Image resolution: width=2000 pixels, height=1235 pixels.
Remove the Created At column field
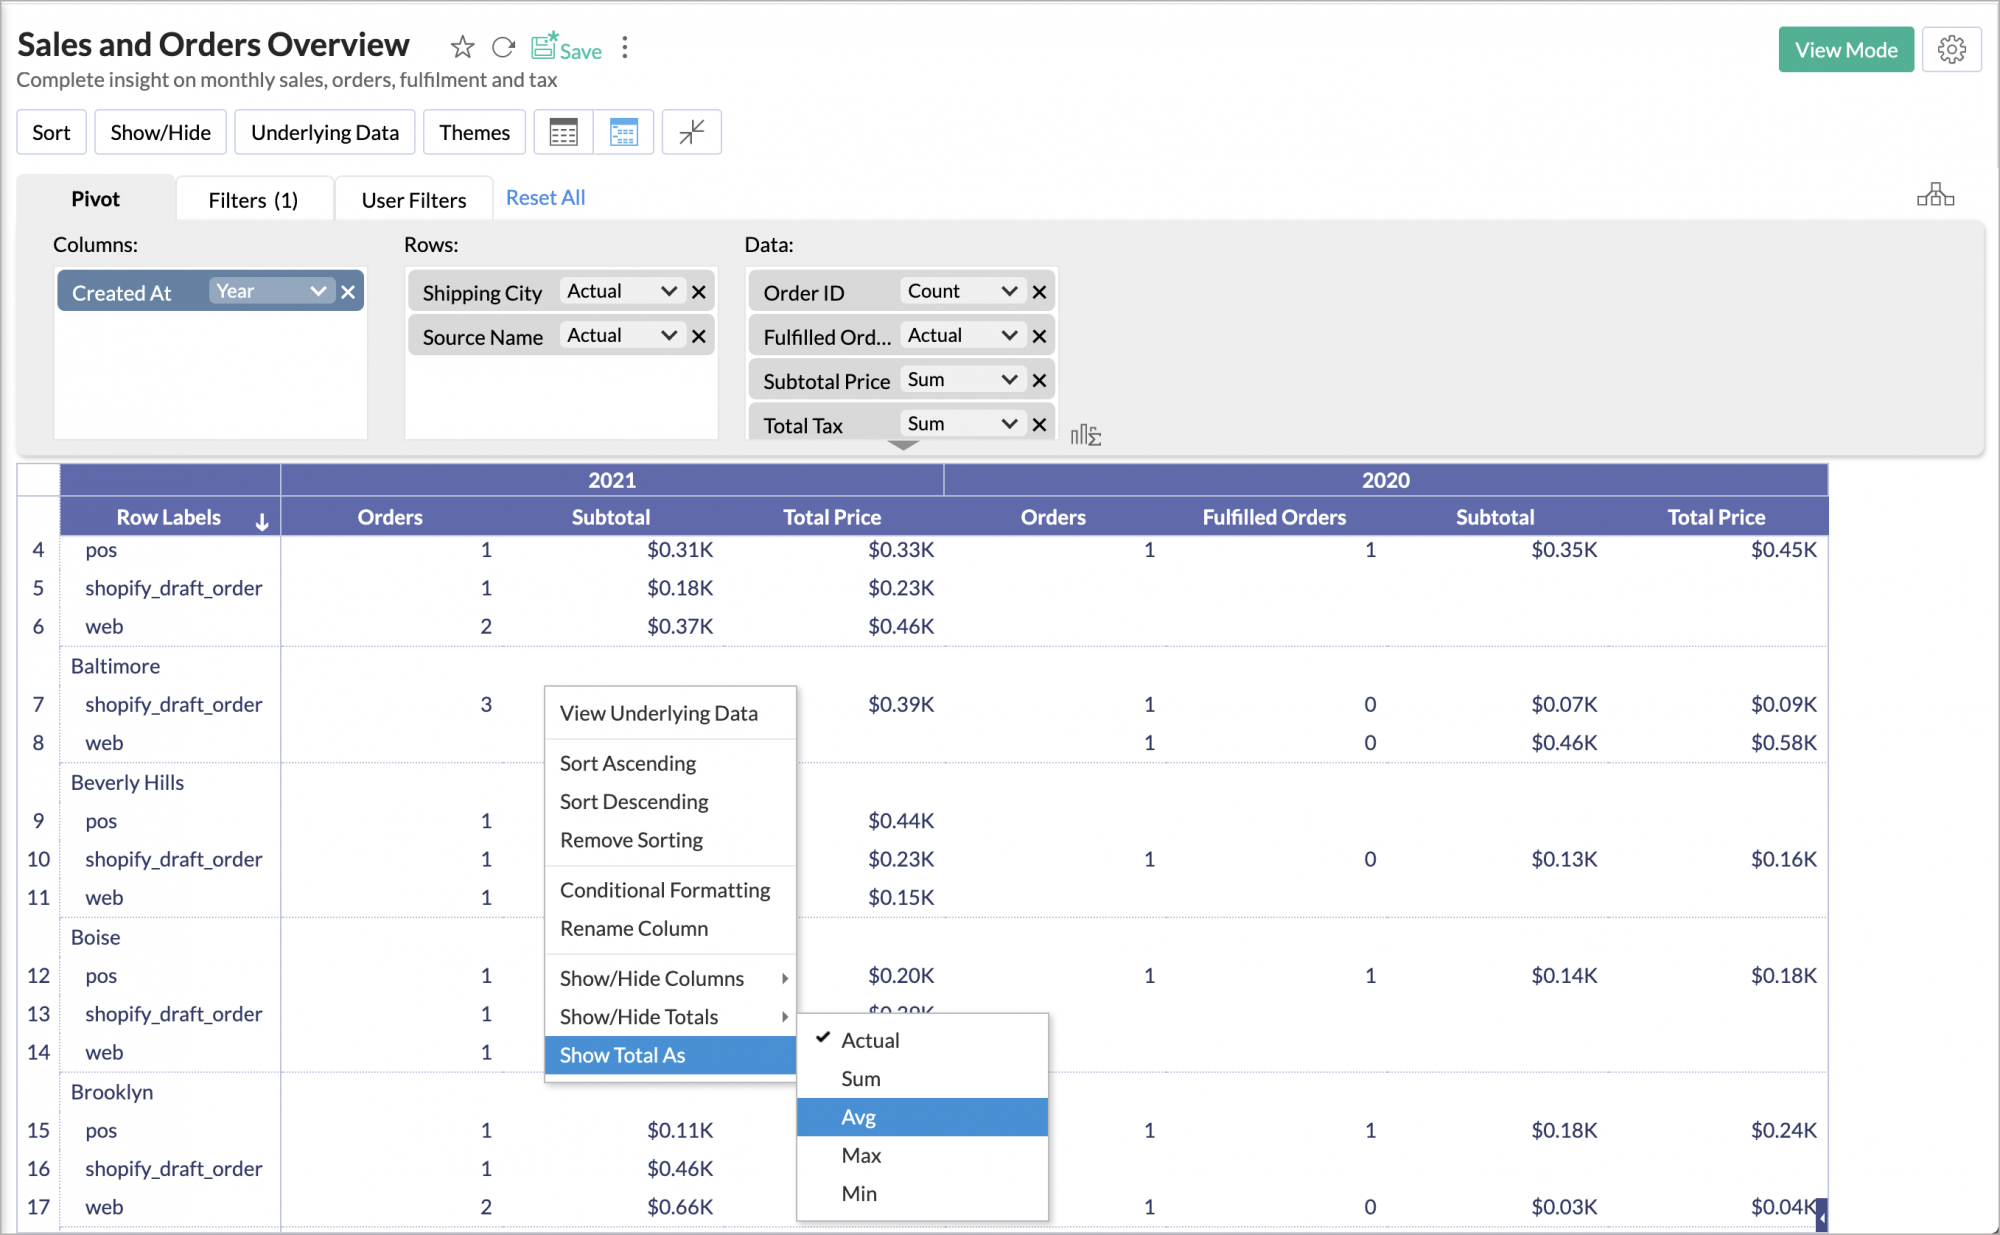(x=348, y=292)
